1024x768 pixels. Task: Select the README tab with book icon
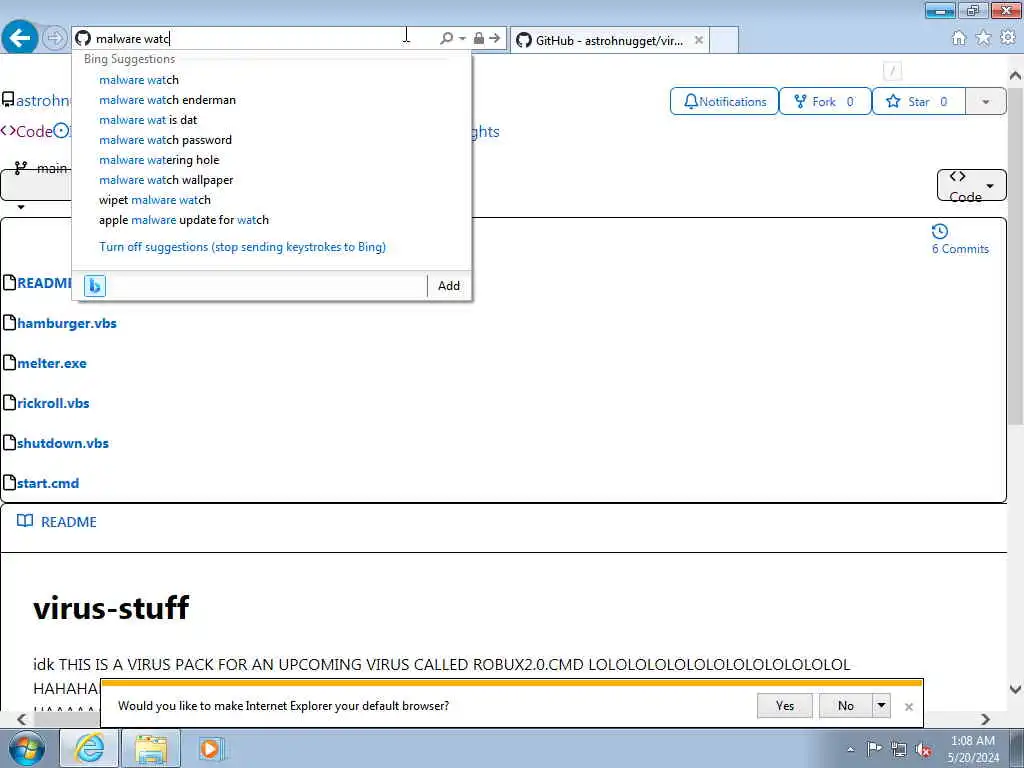[57, 522]
